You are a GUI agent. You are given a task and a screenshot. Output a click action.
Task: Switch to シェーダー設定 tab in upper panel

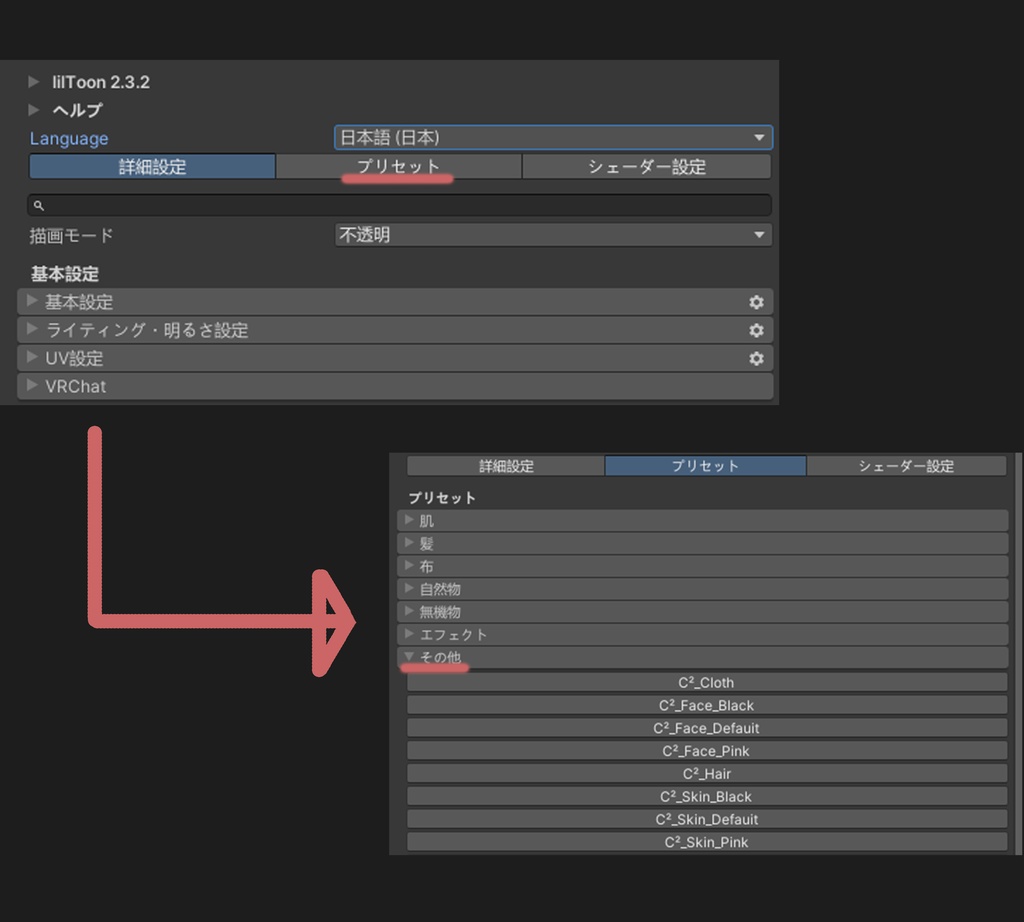pos(647,167)
